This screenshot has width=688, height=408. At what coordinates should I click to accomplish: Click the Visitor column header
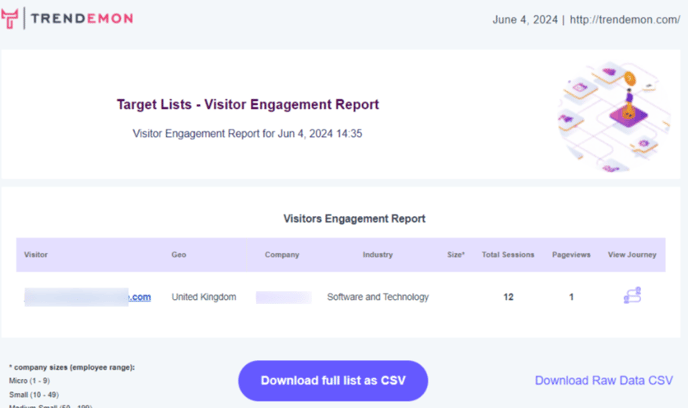(36, 254)
